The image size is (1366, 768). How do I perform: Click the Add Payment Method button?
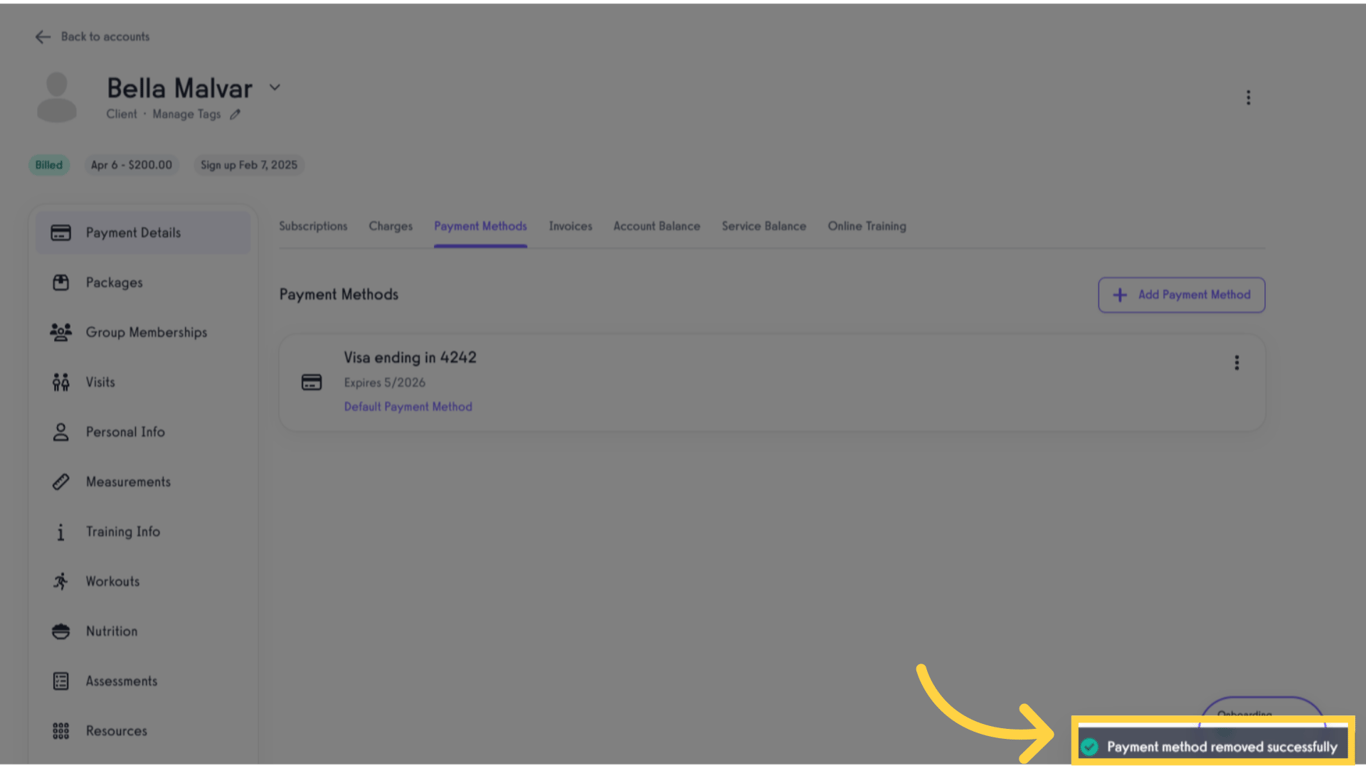coord(1181,295)
